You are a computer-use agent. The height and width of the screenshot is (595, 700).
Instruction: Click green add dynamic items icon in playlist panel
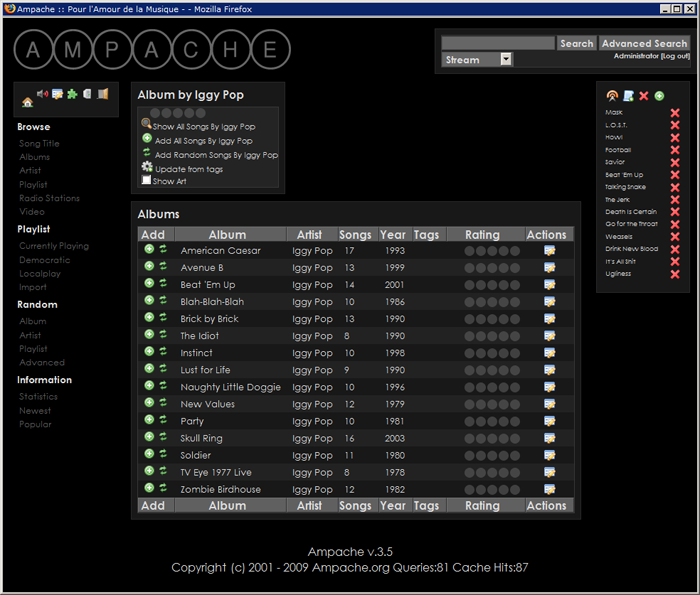click(x=659, y=96)
